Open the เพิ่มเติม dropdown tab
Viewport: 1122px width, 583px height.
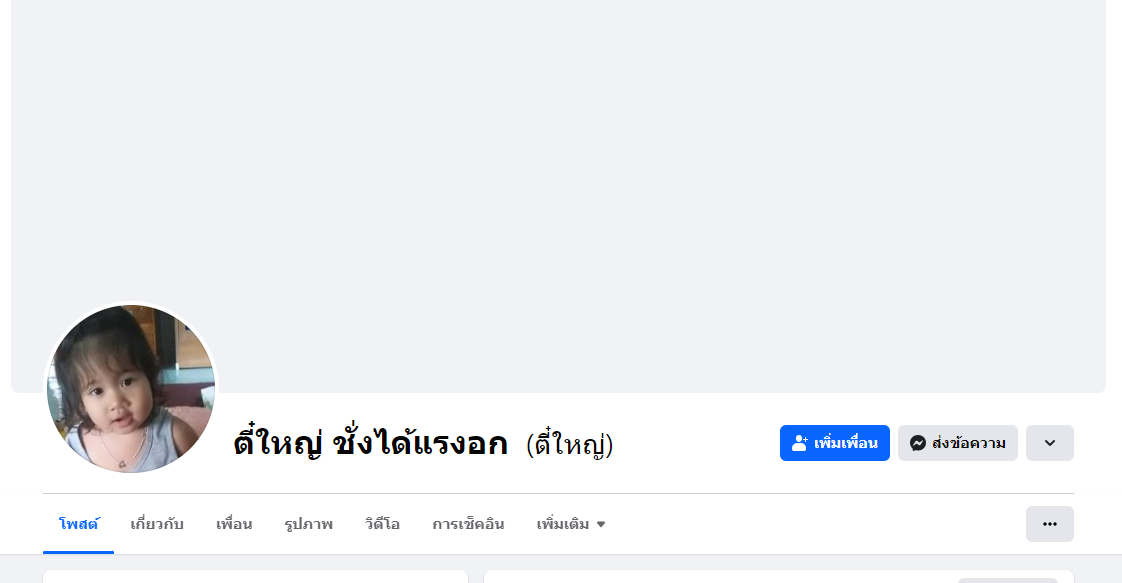563,524
